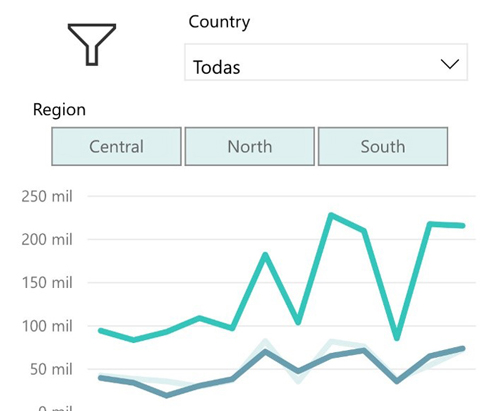Expand the Country dropdown chevron arrow

[x=450, y=64]
